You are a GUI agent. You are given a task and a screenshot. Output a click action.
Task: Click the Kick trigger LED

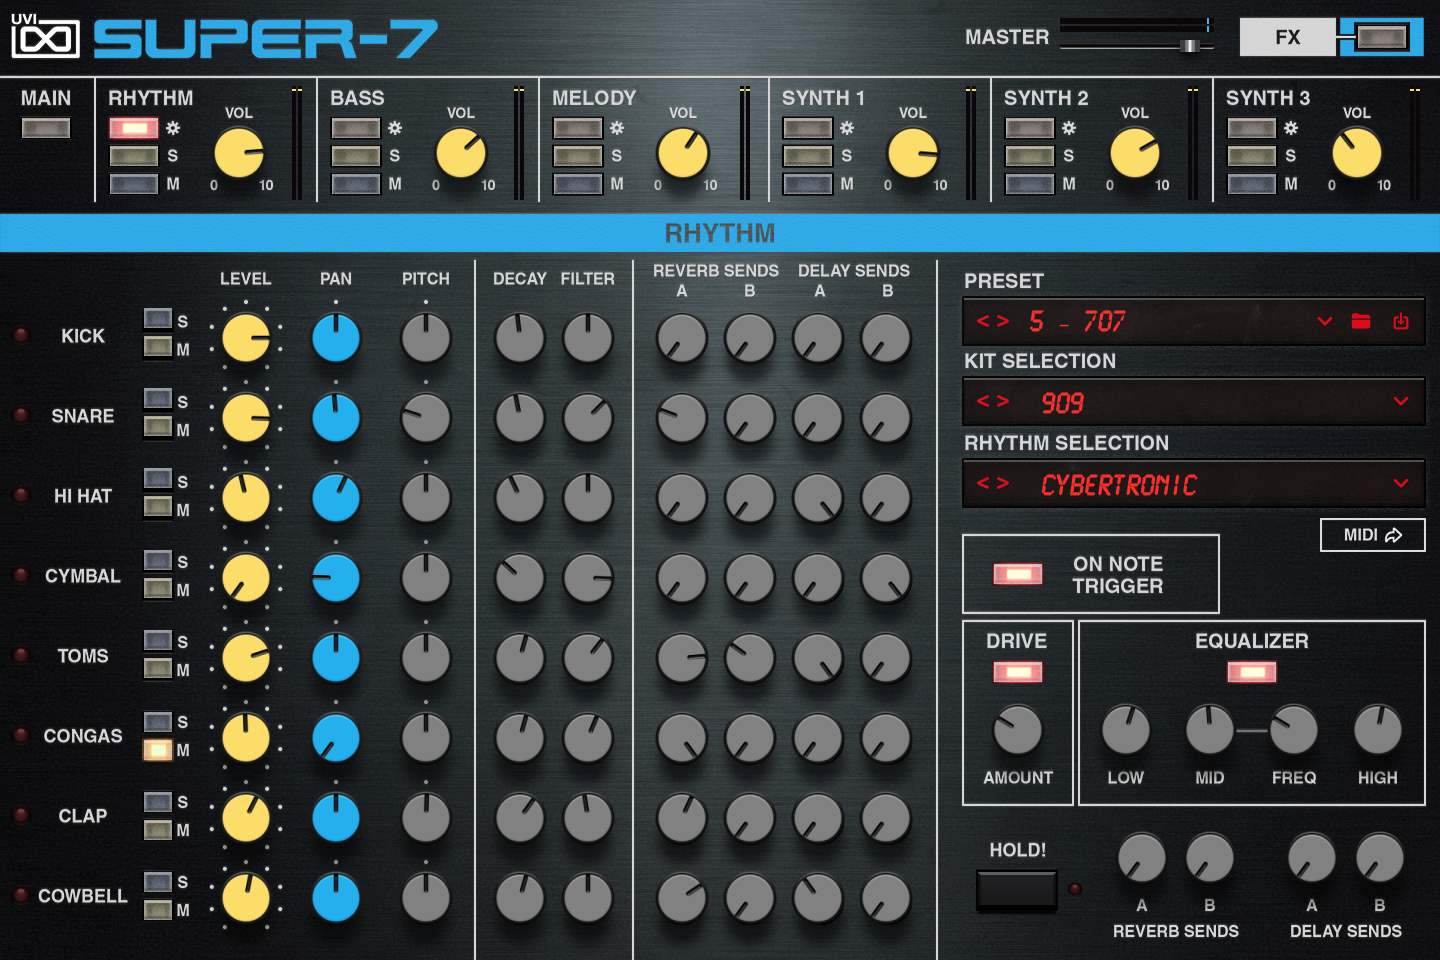click(x=20, y=336)
